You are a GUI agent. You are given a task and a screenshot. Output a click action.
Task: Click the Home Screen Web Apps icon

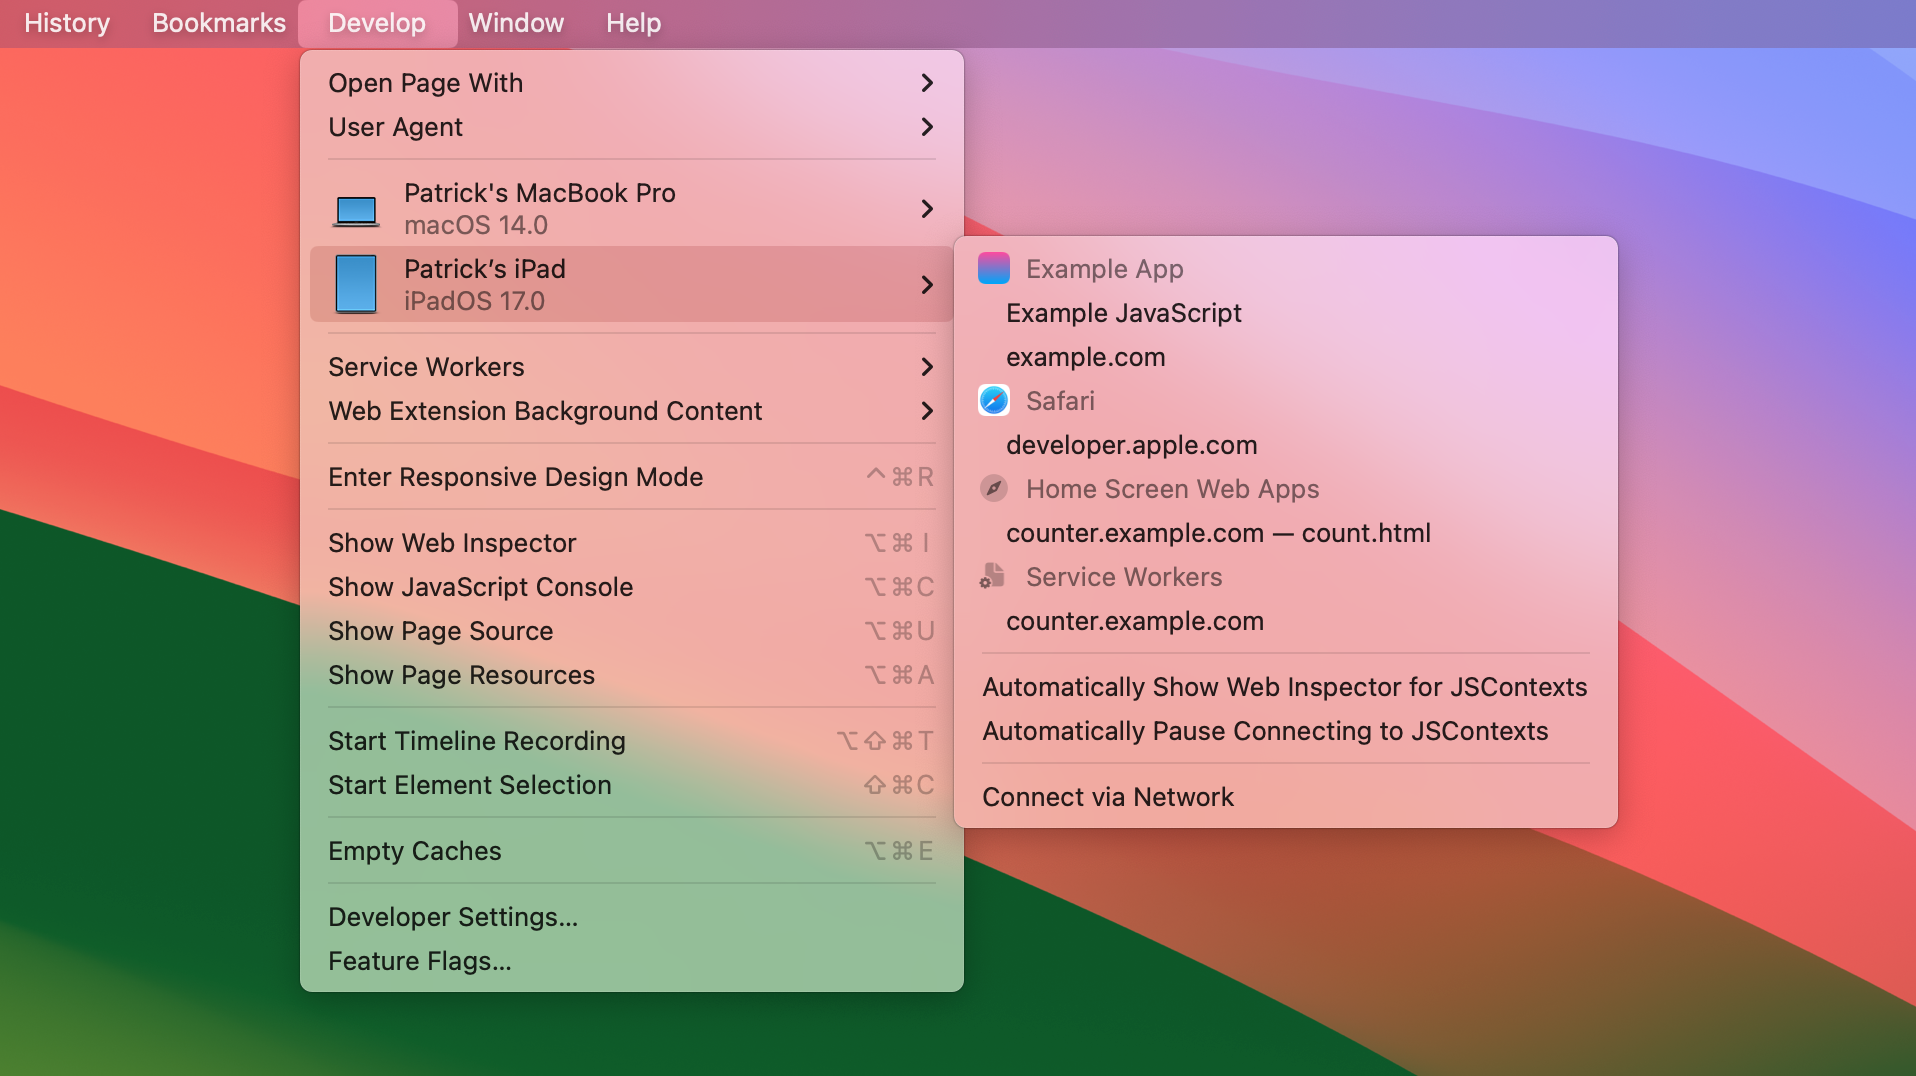[x=993, y=488]
